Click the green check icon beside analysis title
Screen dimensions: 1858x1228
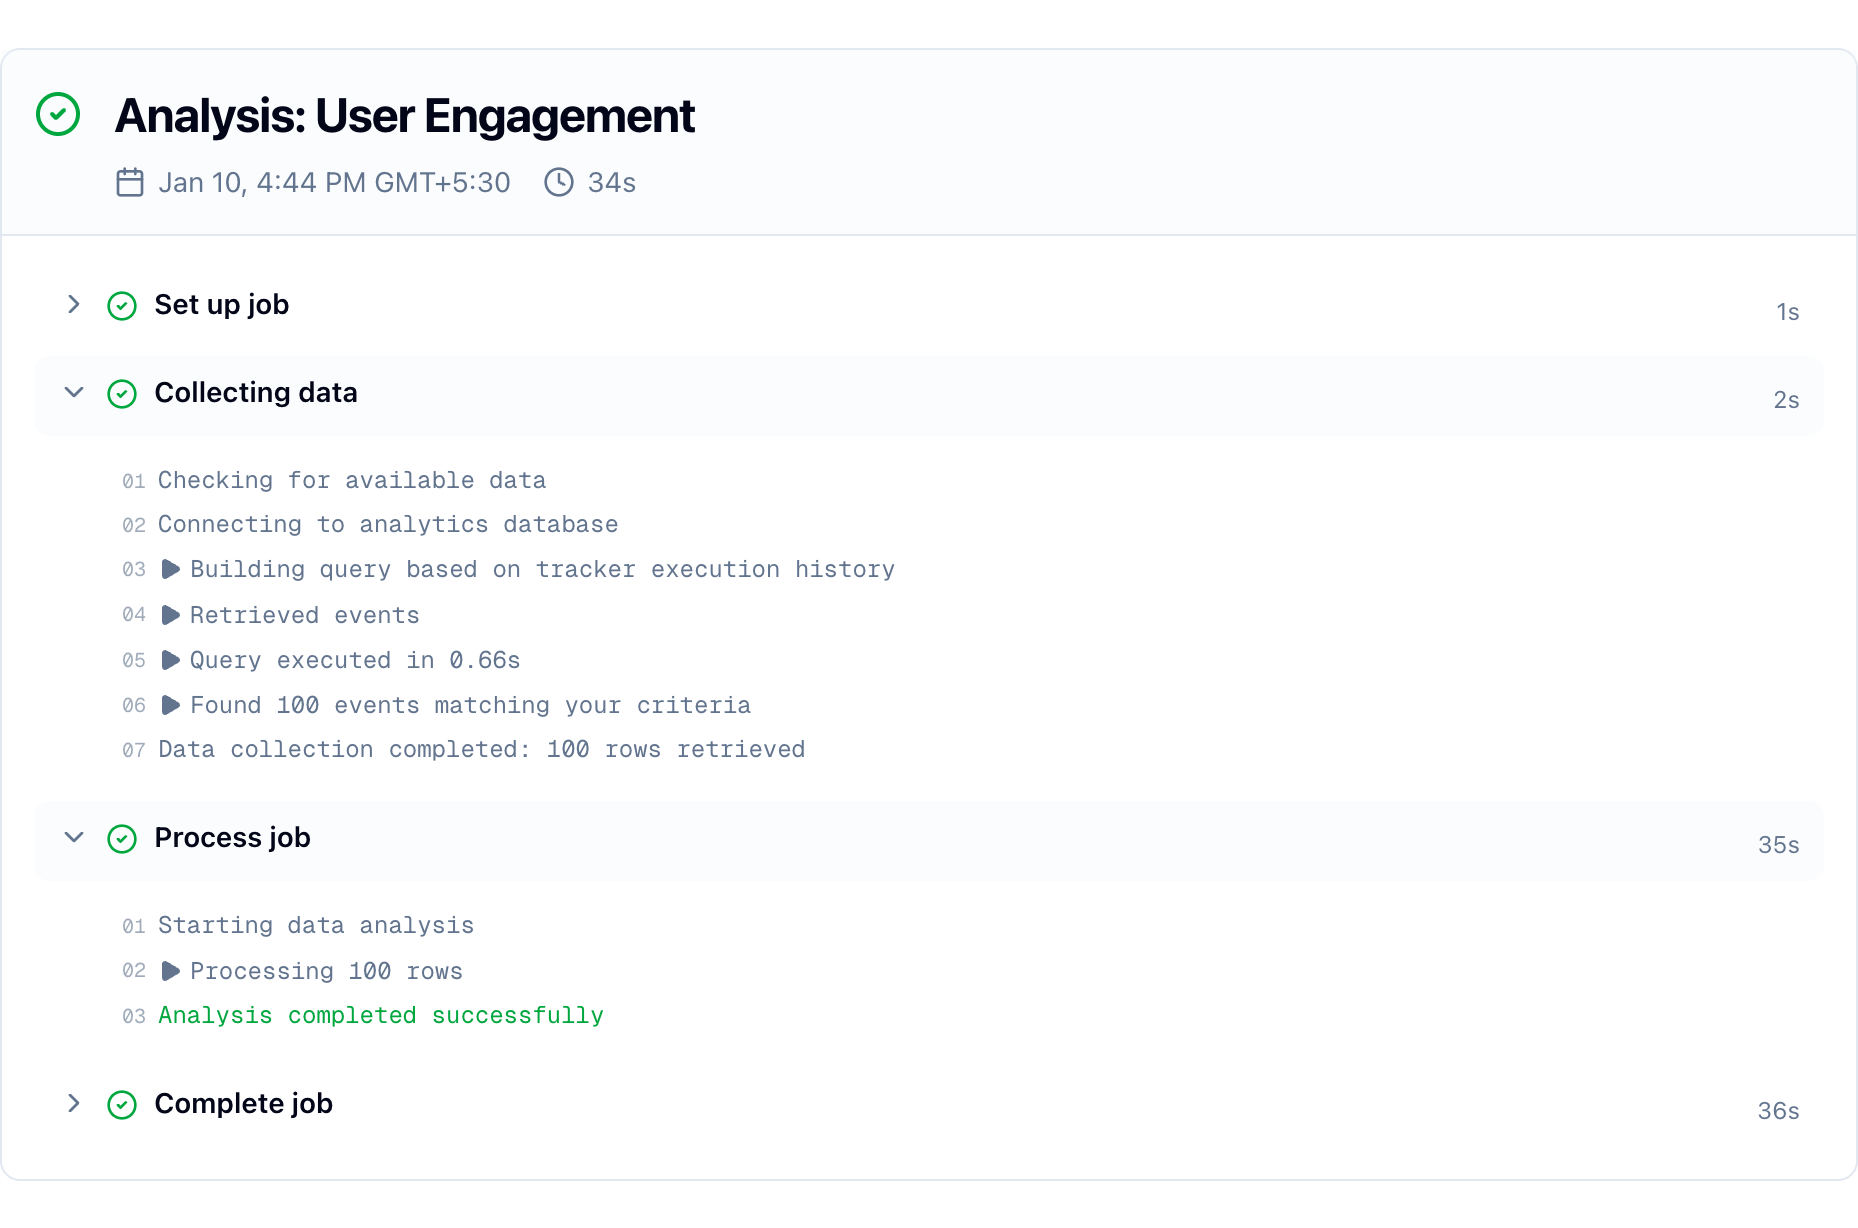58,114
